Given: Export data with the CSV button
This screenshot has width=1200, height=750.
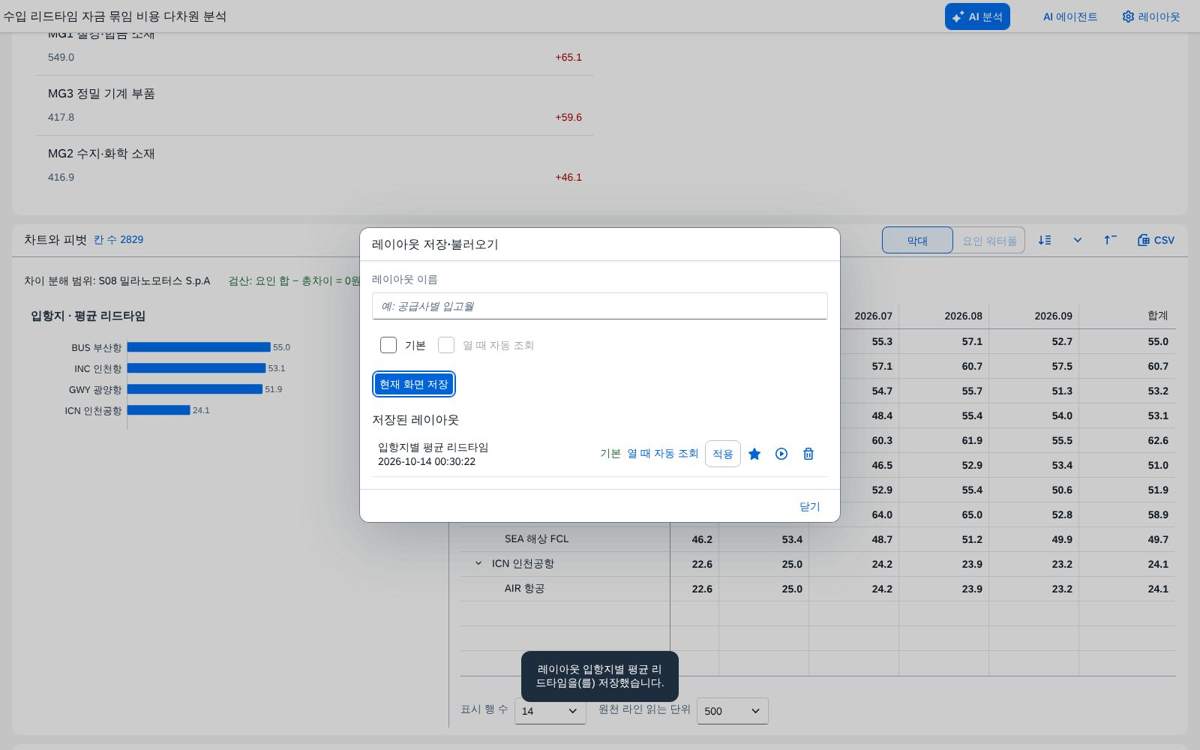Looking at the screenshot, I should [x=1156, y=240].
